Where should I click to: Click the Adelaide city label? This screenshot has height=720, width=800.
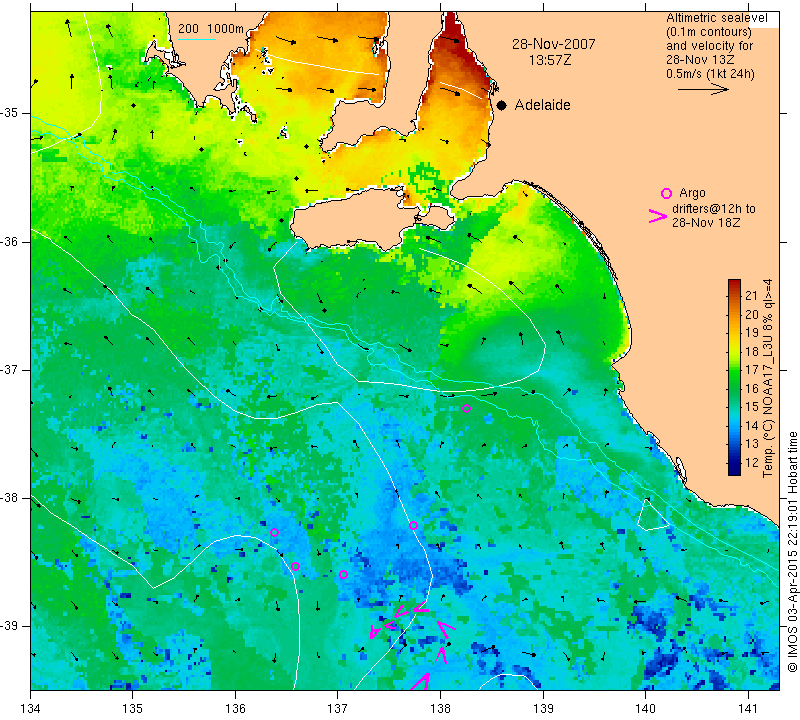[542, 105]
